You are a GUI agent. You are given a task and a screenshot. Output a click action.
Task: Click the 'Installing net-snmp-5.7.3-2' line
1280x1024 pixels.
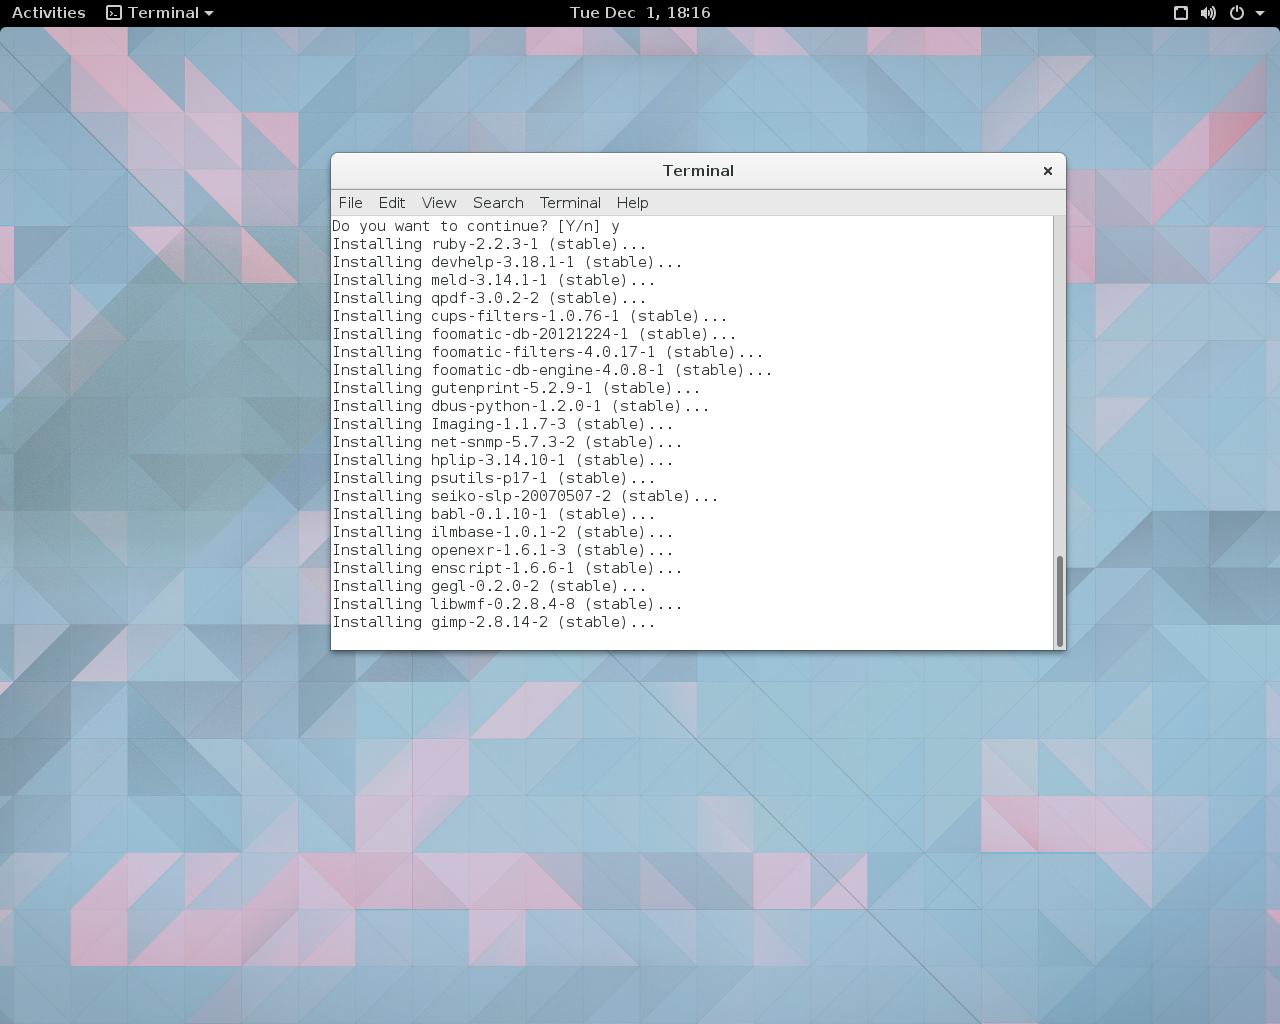click(507, 442)
